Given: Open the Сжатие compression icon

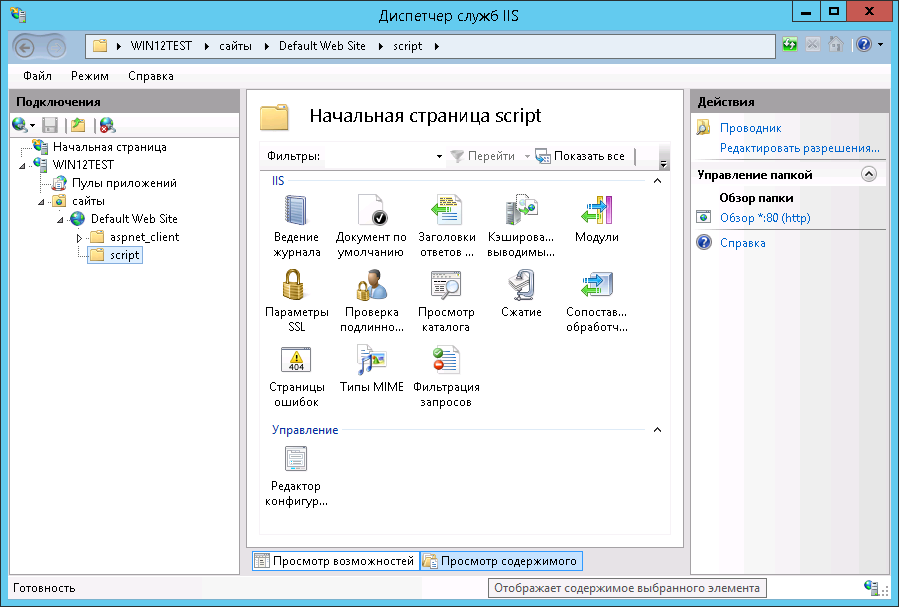Looking at the screenshot, I should click(521, 287).
